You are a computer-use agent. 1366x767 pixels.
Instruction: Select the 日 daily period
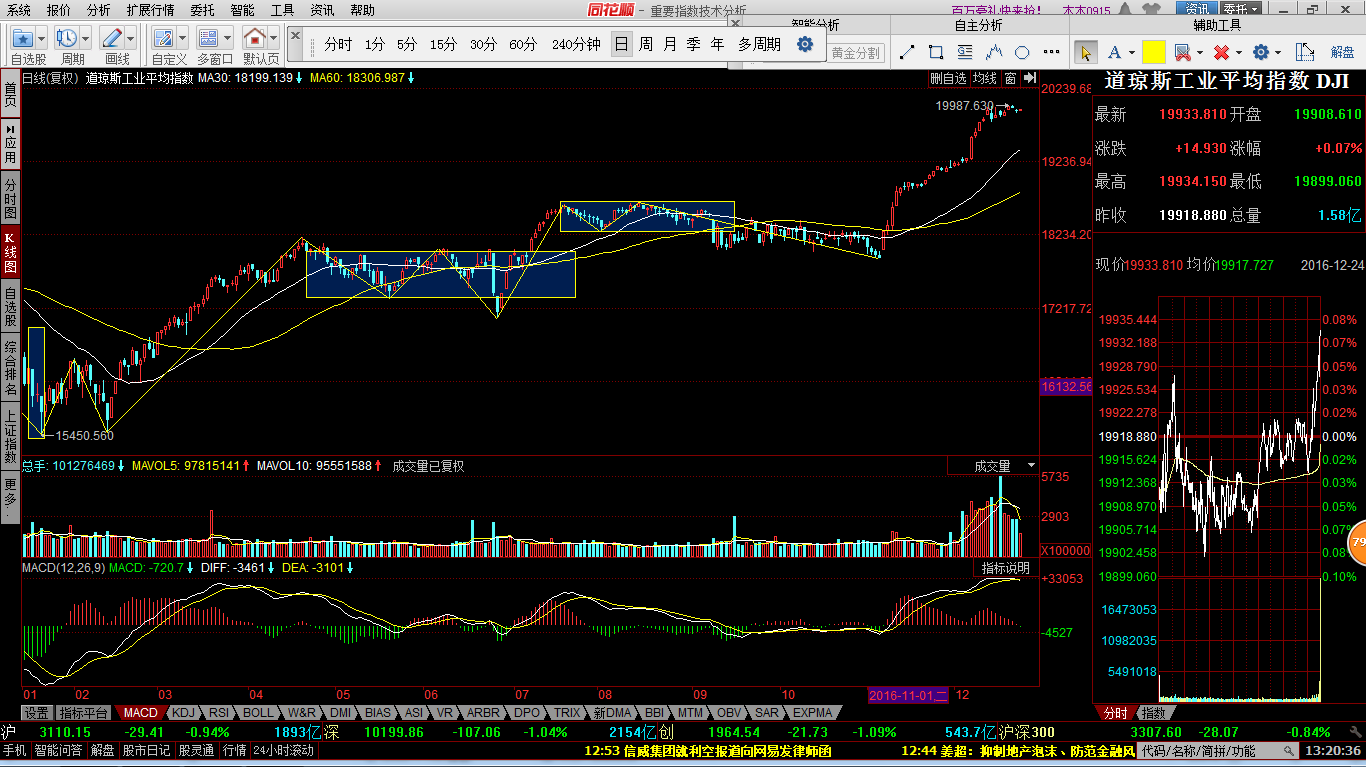pos(621,44)
